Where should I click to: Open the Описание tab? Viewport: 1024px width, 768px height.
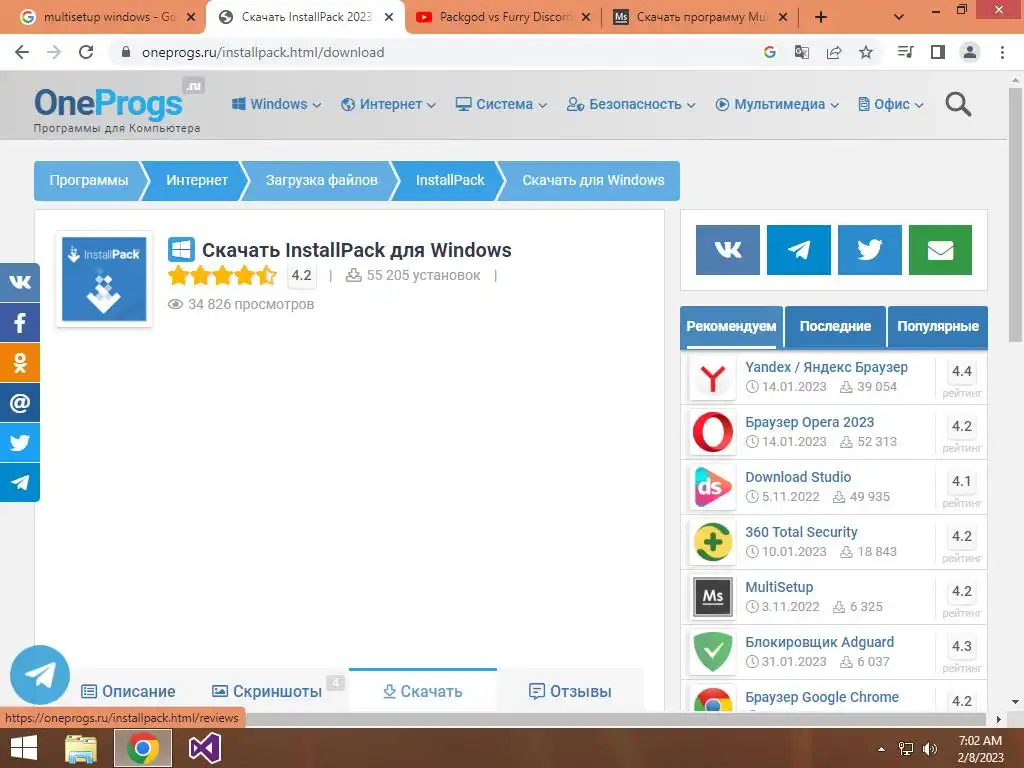click(x=129, y=691)
